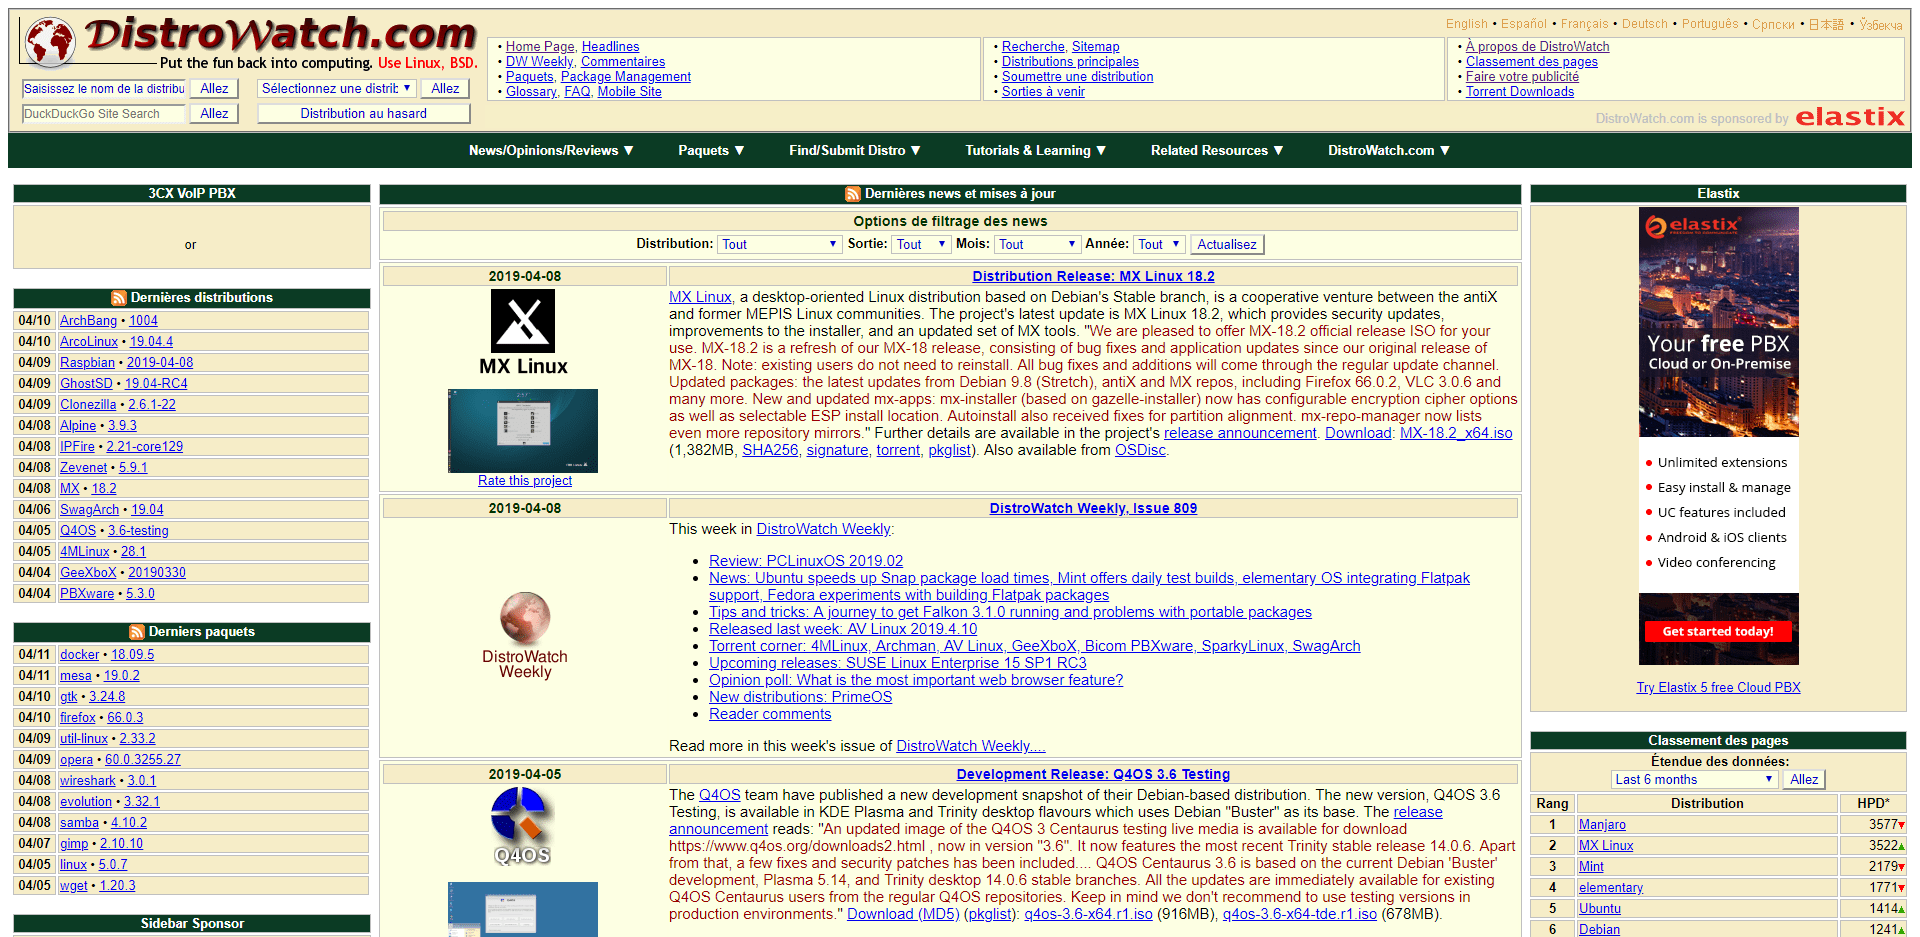Expand the Related Resources menu
This screenshot has height=937, width=1920.
(1217, 150)
